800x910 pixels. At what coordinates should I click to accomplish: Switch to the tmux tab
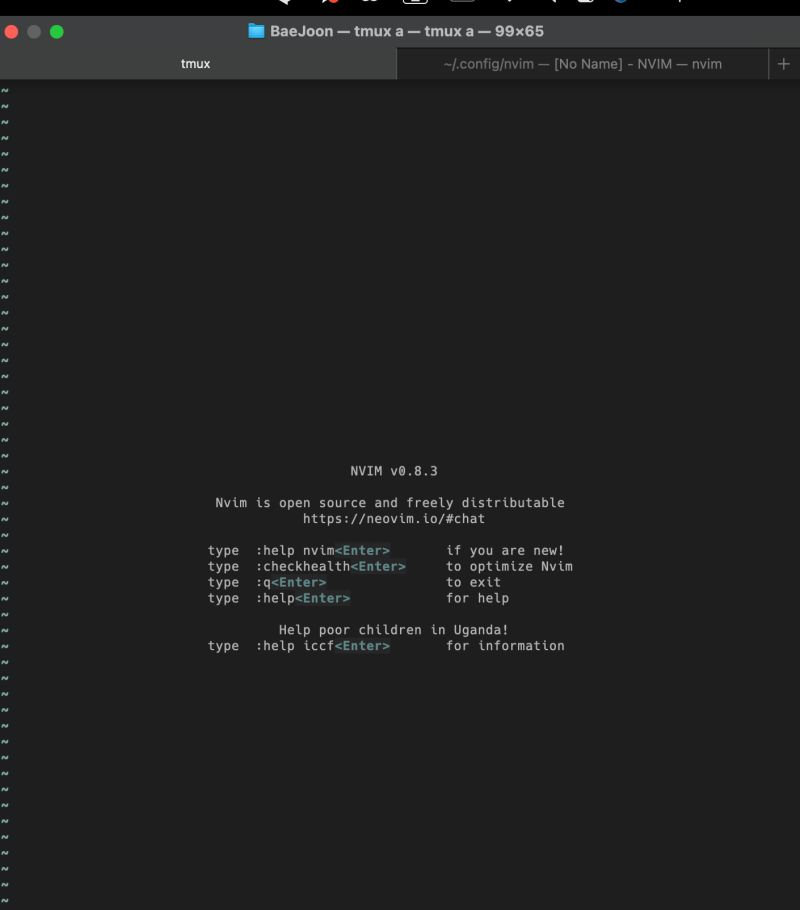(195, 63)
